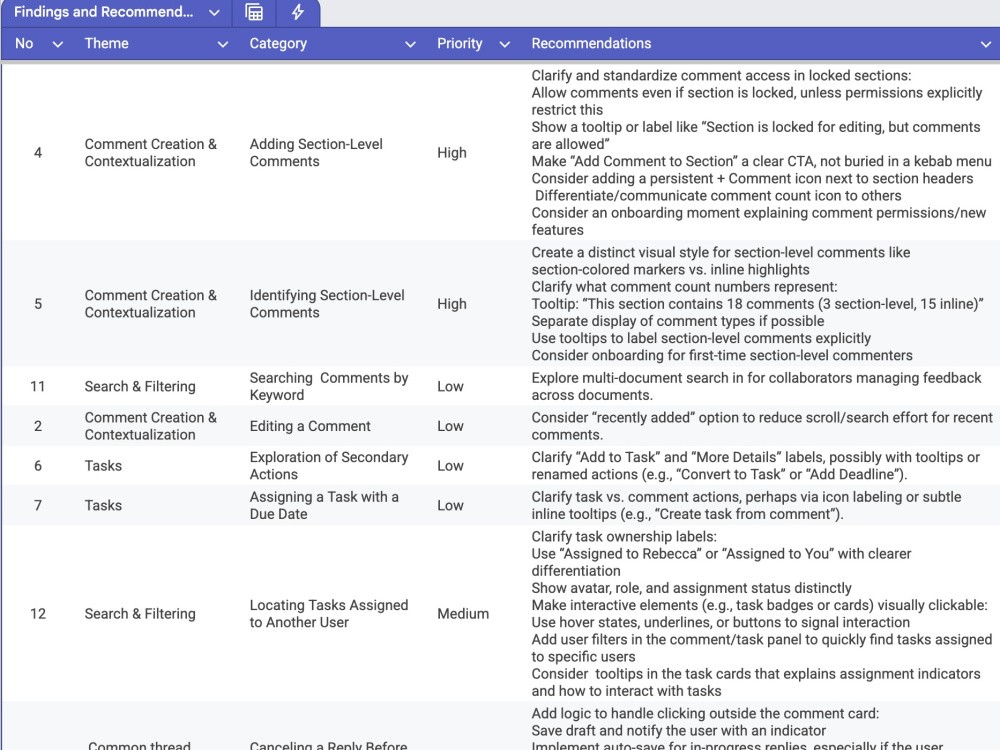Screen dimensions: 1000x750
Task: Click the lightning bolt actions icon
Action: [x=298, y=12]
